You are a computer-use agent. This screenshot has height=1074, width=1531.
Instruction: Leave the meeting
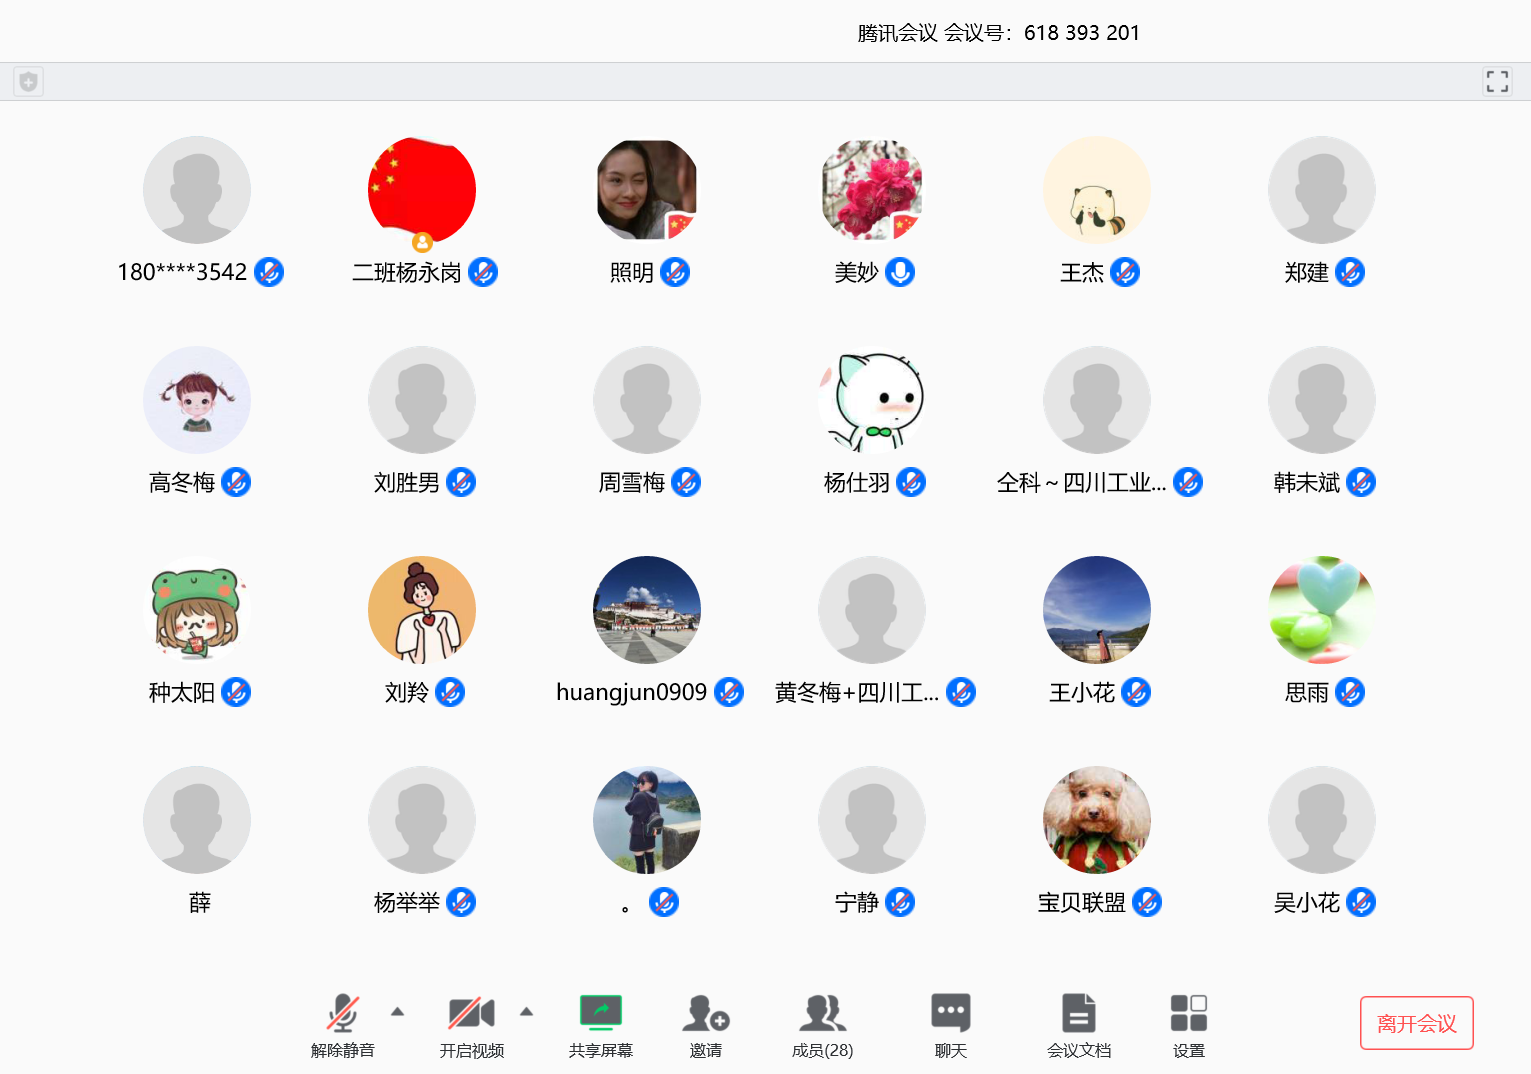pos(1416,1023)
